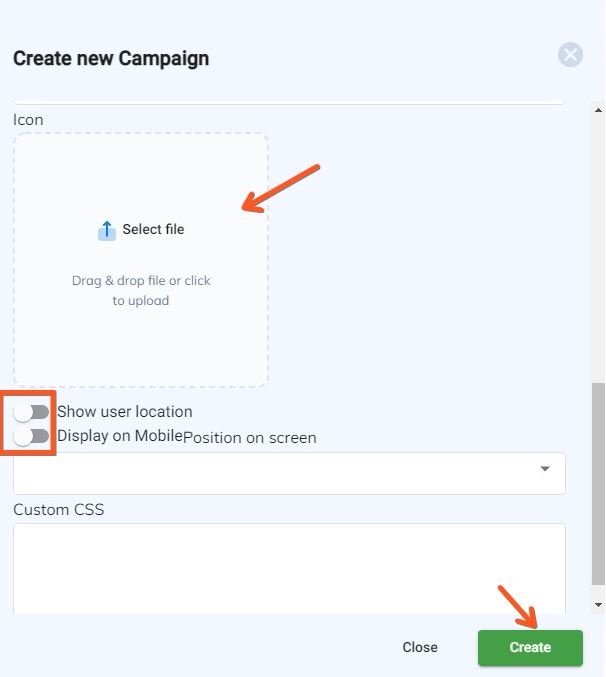Viewport: 606px width, 677px height.
Task: Click the scrollbar up arrow
Action: coord(598,110)
